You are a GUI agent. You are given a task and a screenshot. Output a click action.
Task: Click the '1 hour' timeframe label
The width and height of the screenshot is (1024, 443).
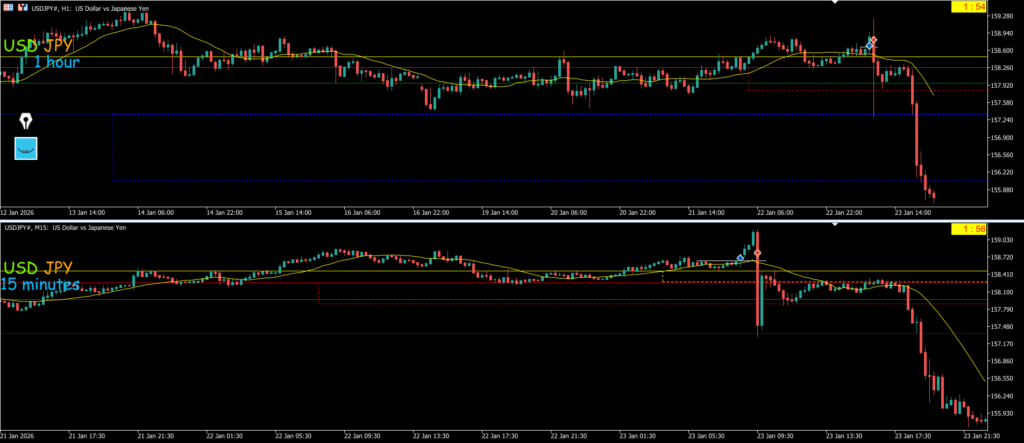pos(57,62)
